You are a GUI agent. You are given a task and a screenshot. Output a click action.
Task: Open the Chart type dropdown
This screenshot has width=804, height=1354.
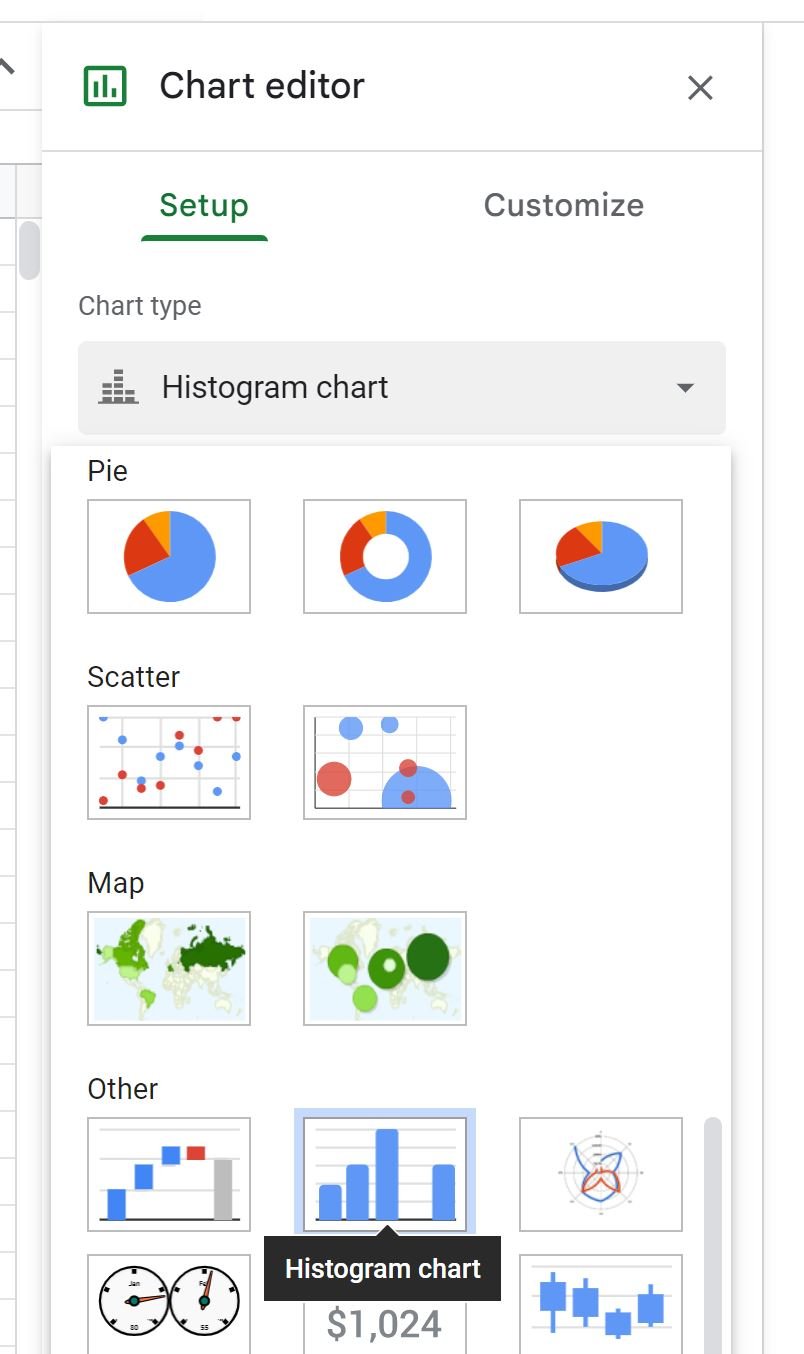402,388
